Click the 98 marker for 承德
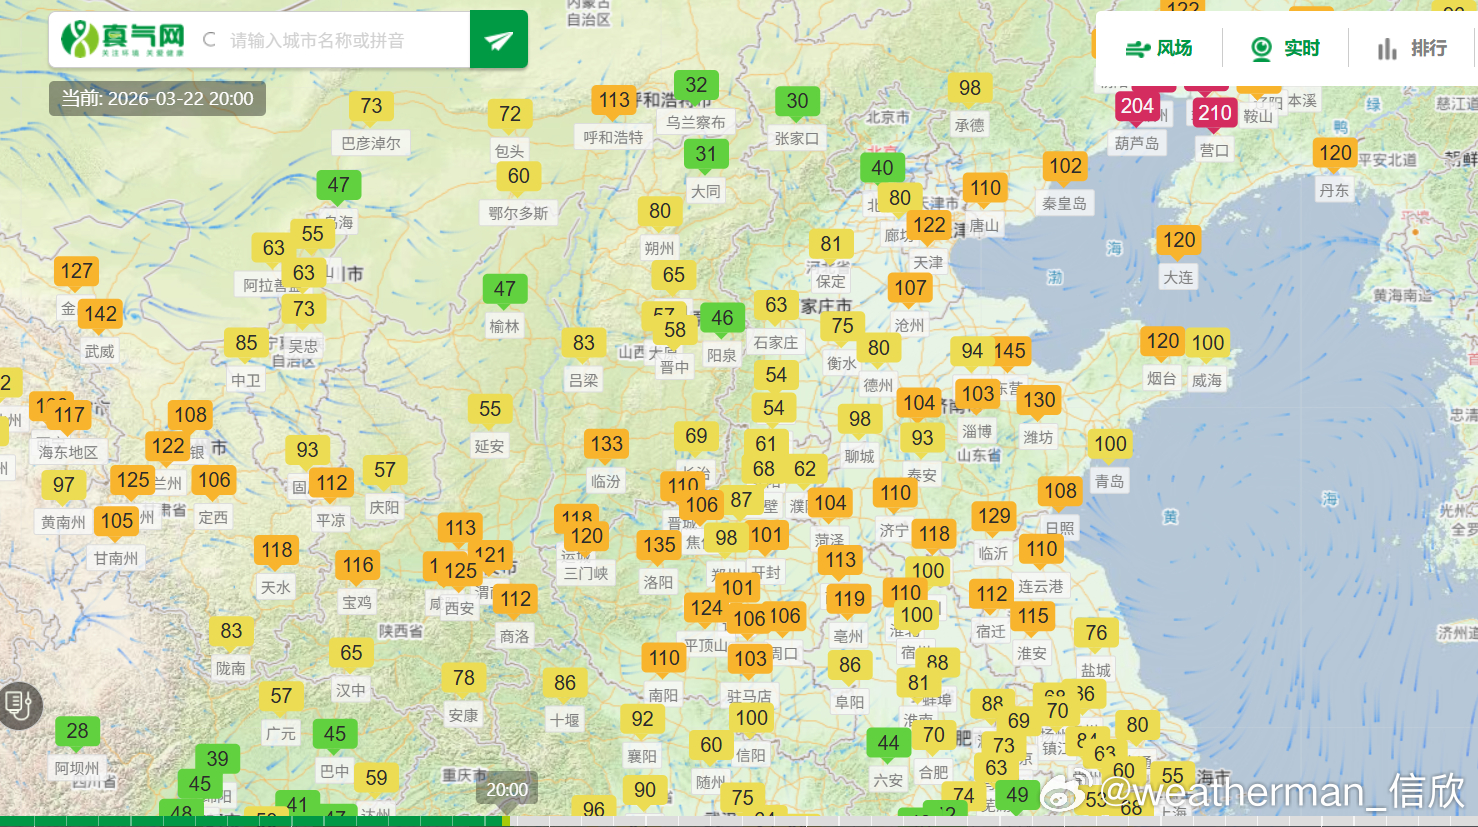The width and height of the screenshot is (1478, 827). tap(970, 88)
